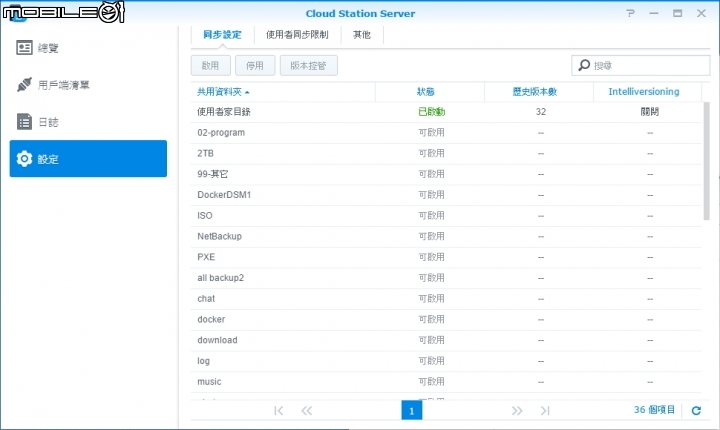
Task: Sort by the 共用資料夾 column header
Action: click(283, 92)
